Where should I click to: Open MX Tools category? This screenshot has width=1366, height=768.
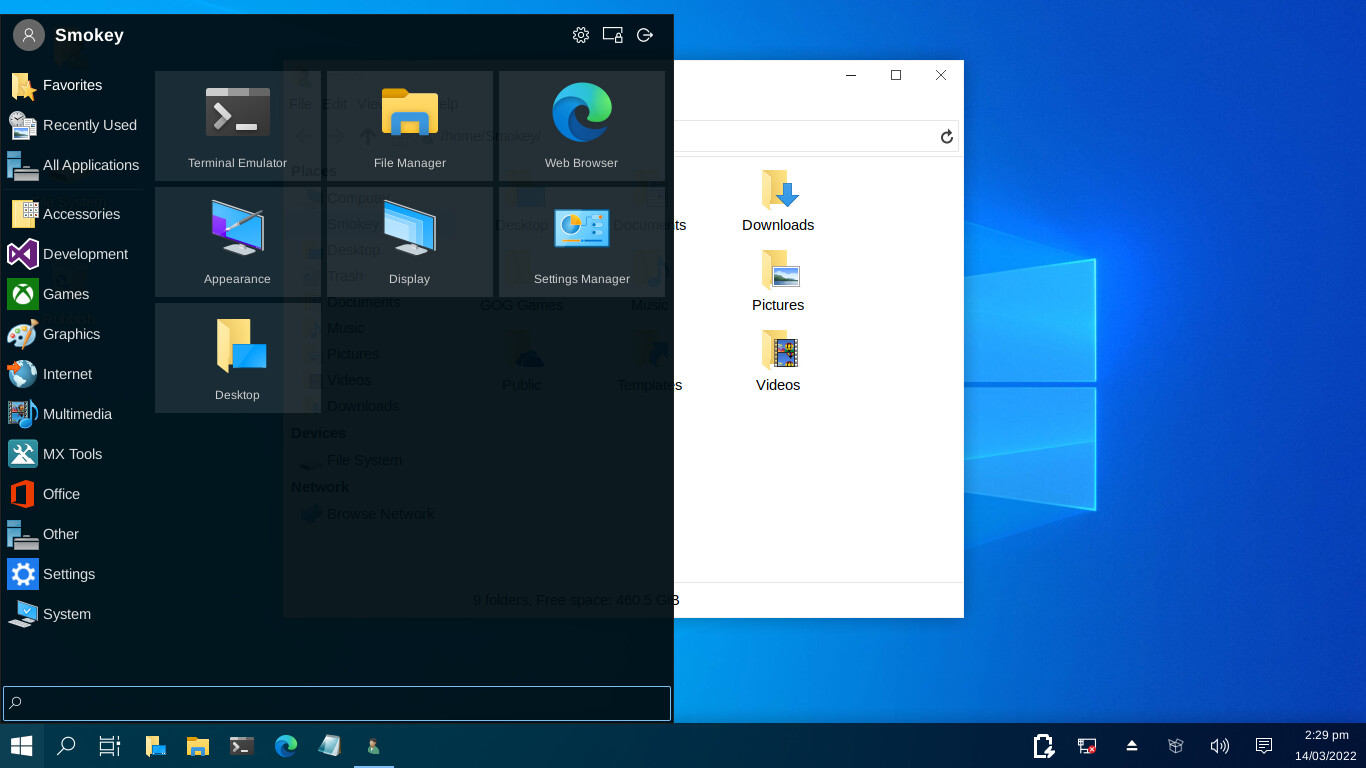pos(75,454)
